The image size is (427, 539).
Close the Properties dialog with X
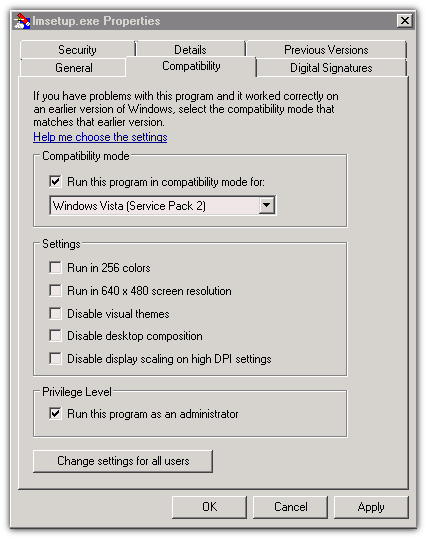pyautogui.click(x=405, y=21)
